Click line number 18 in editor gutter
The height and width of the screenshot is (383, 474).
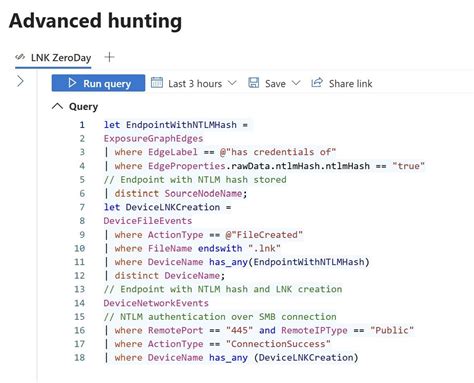79,358
